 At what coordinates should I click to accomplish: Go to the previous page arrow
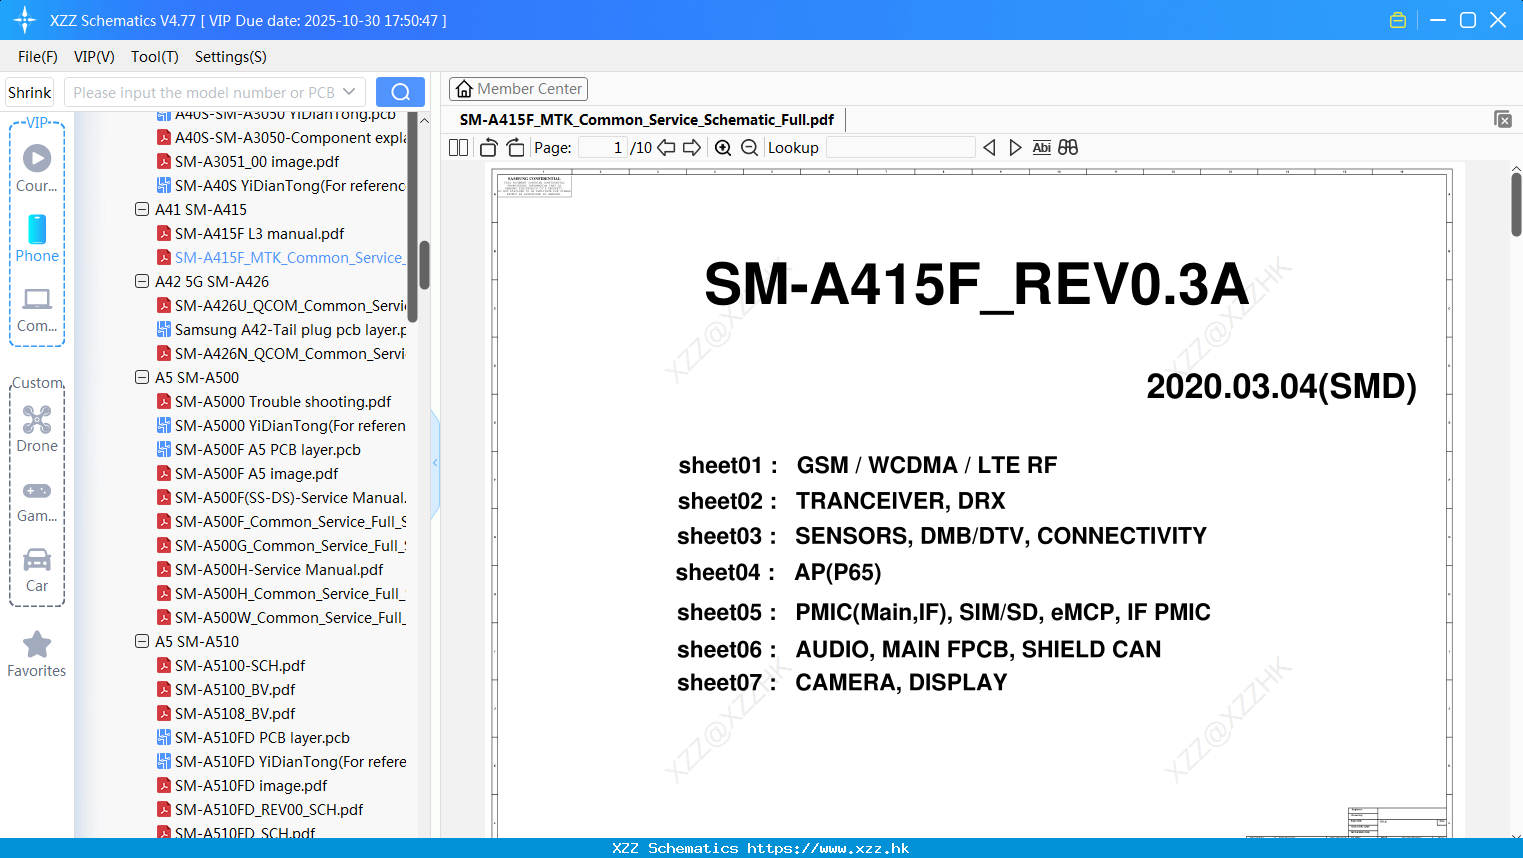(666, 148)
